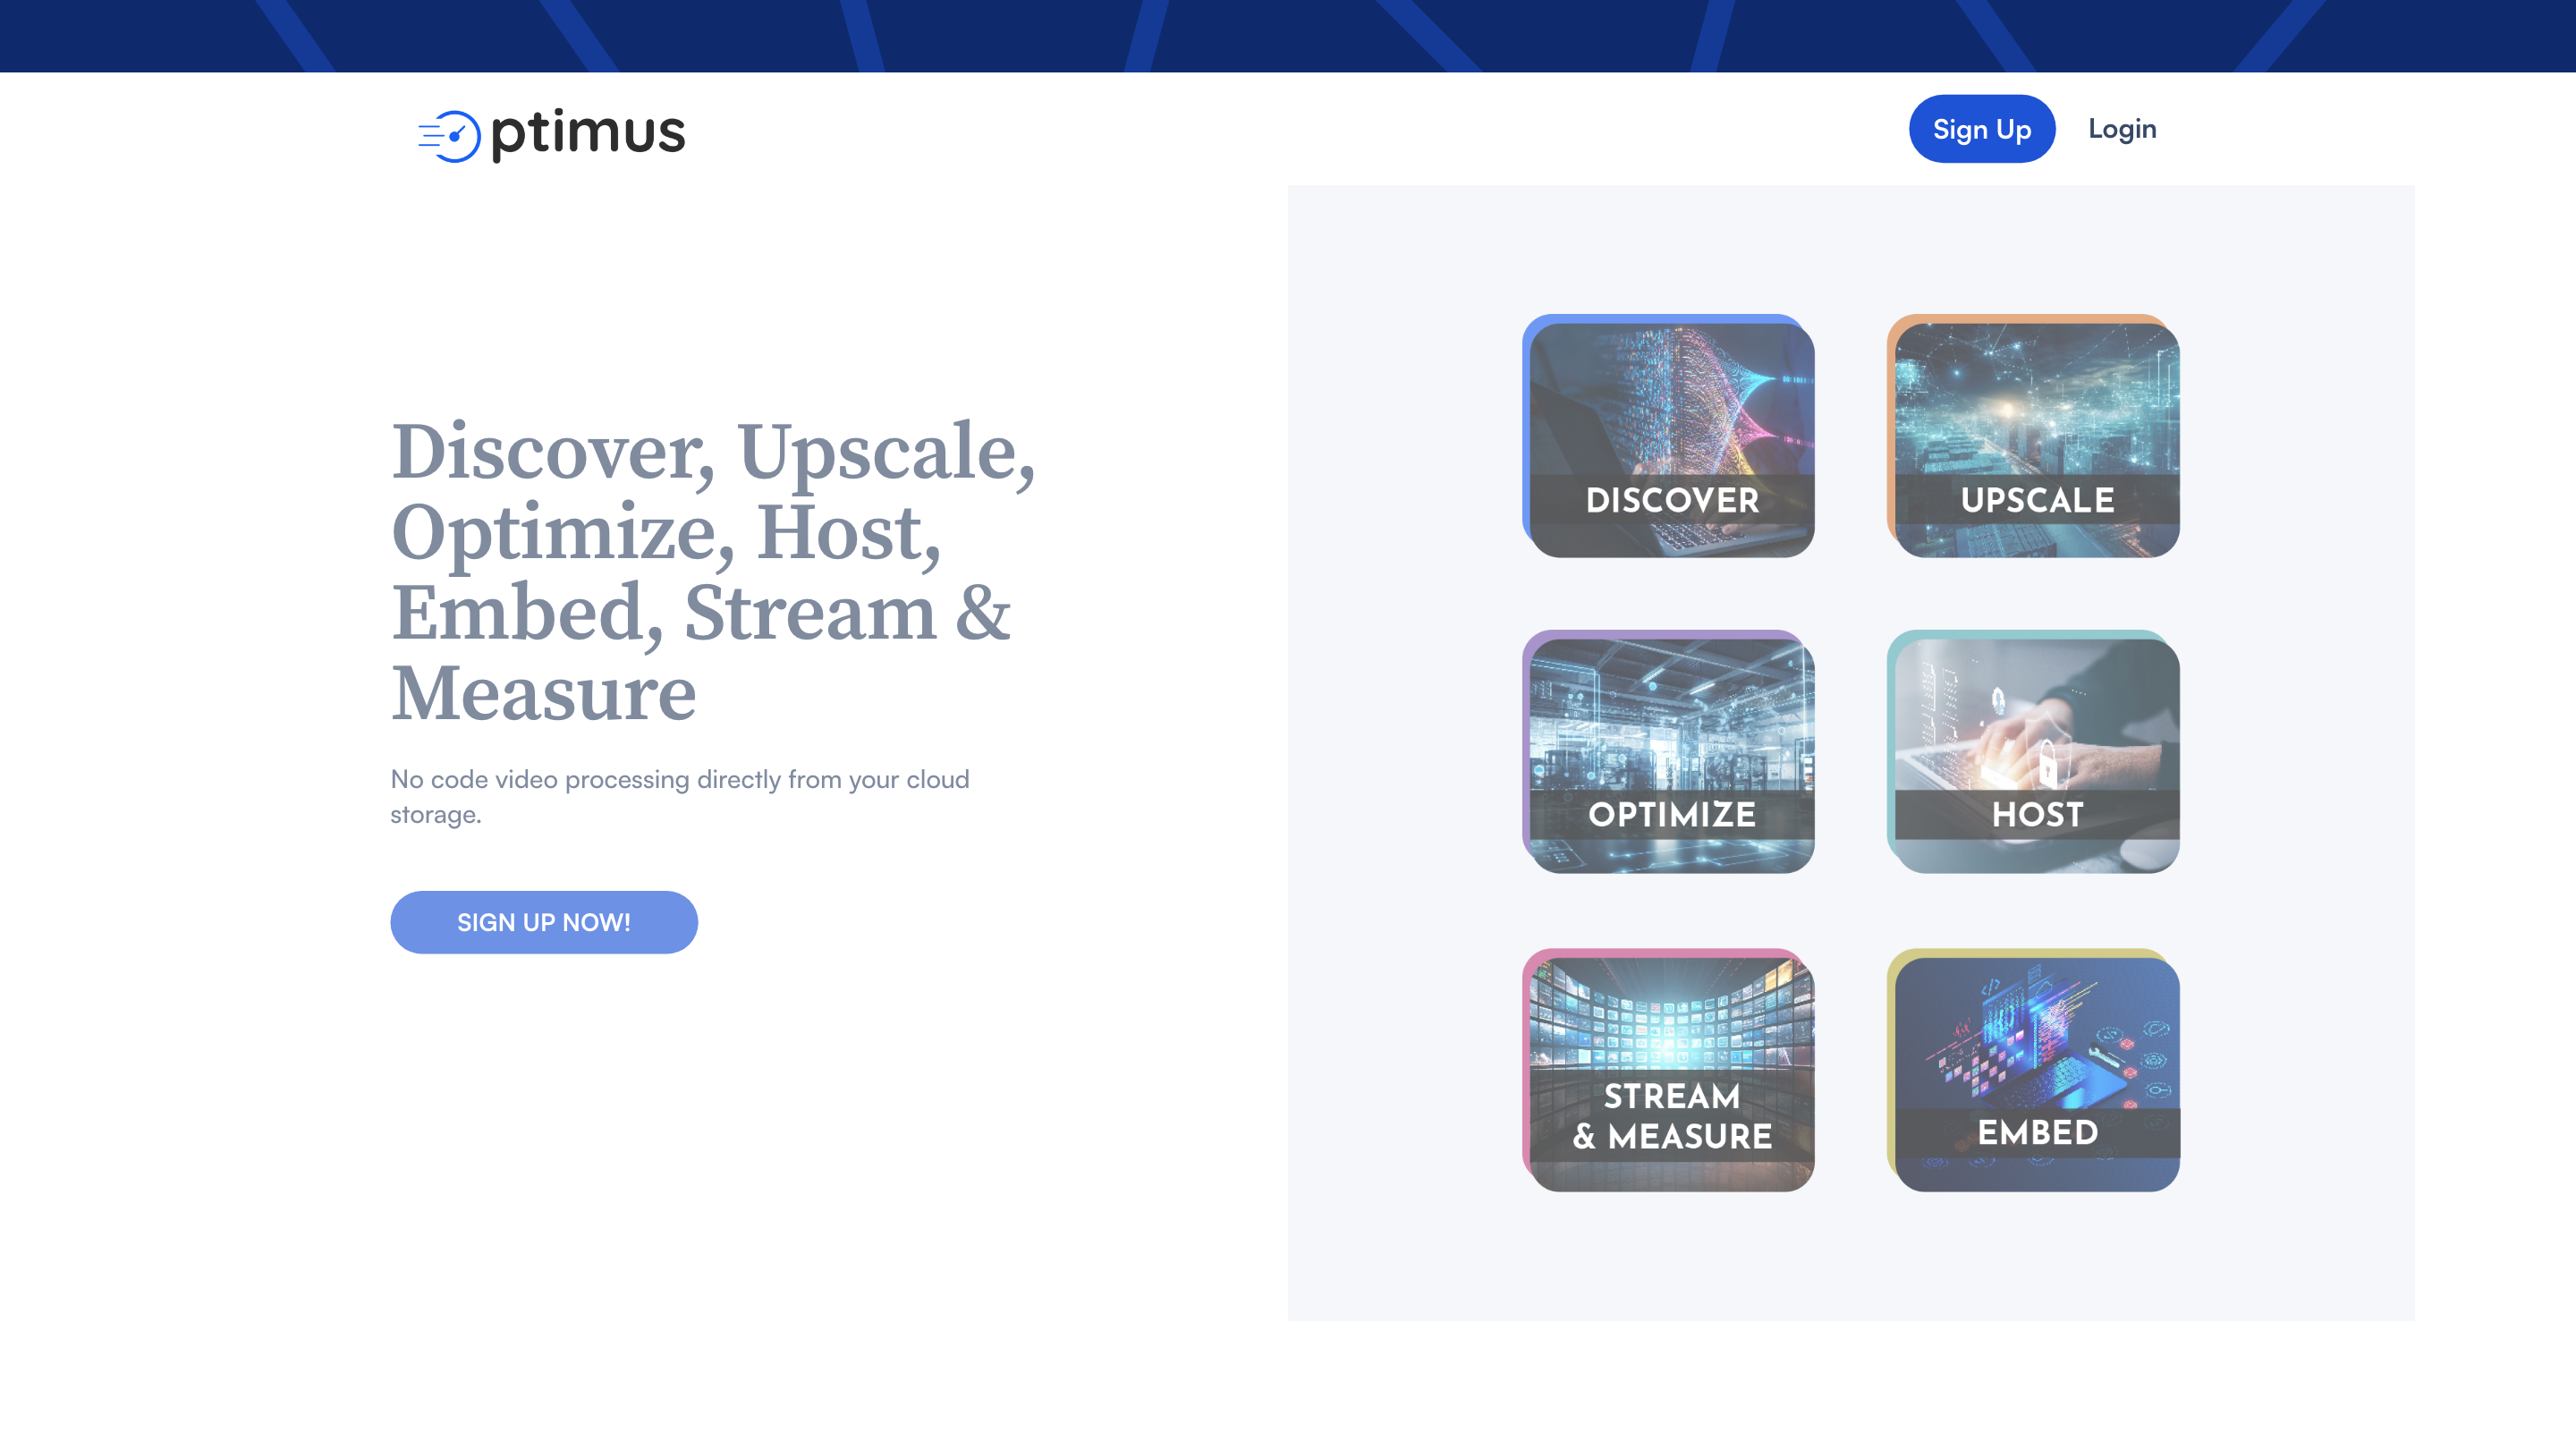Open the Login page
The width and height of the screenshot is (2576, 1449).
2122,128
